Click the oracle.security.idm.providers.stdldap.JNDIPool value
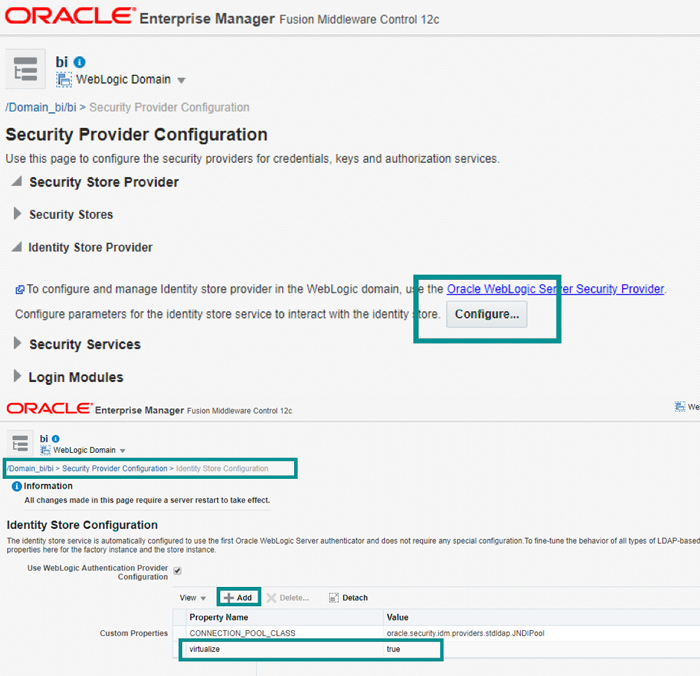Viewport: 700px width, 676px height. tap(465, 633)
